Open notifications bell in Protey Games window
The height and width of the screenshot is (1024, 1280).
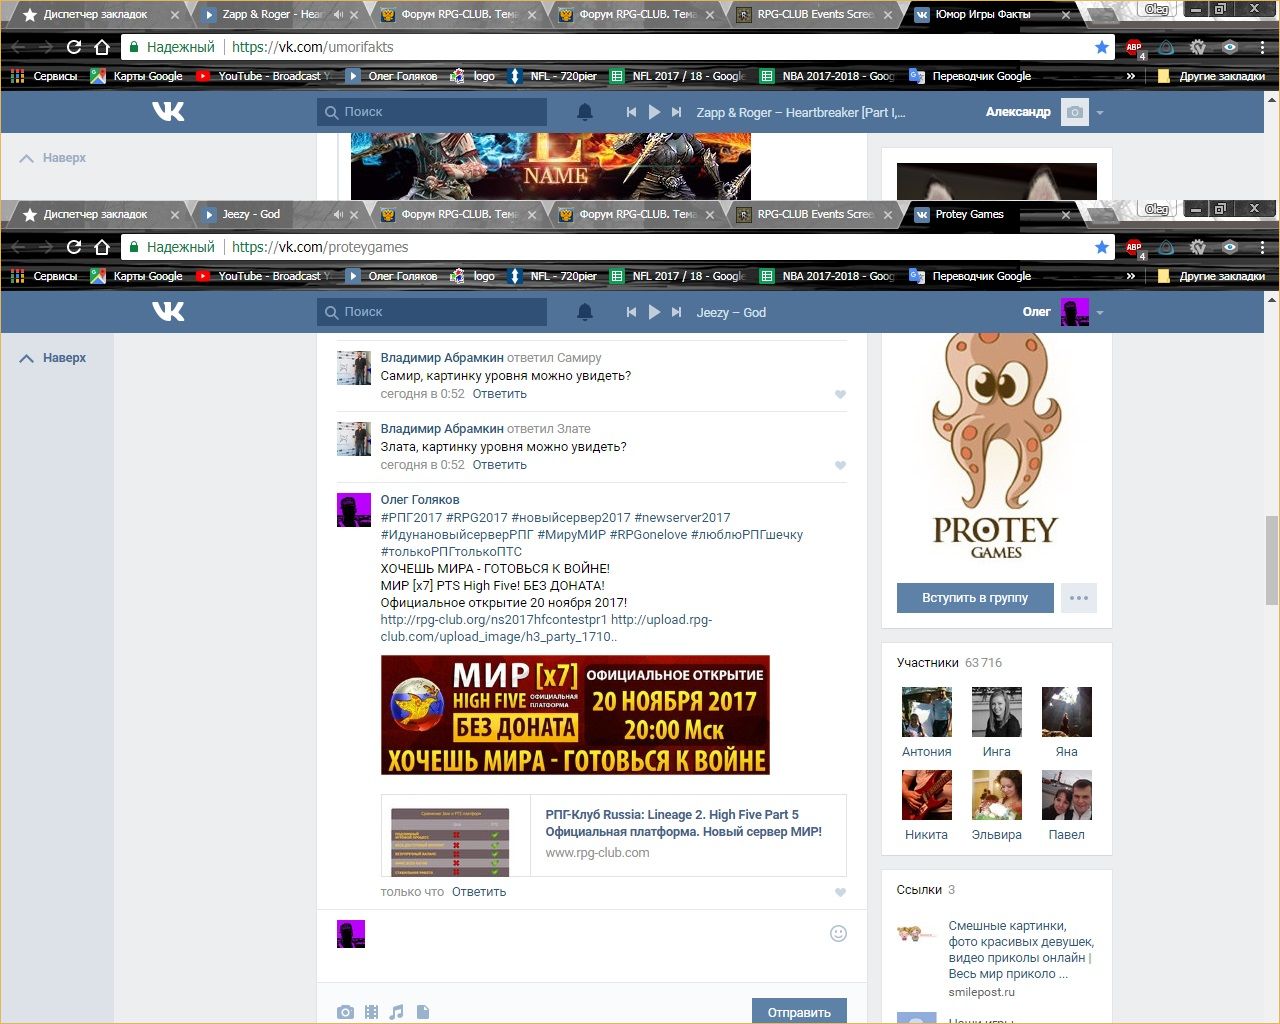(x=585, y=312)
